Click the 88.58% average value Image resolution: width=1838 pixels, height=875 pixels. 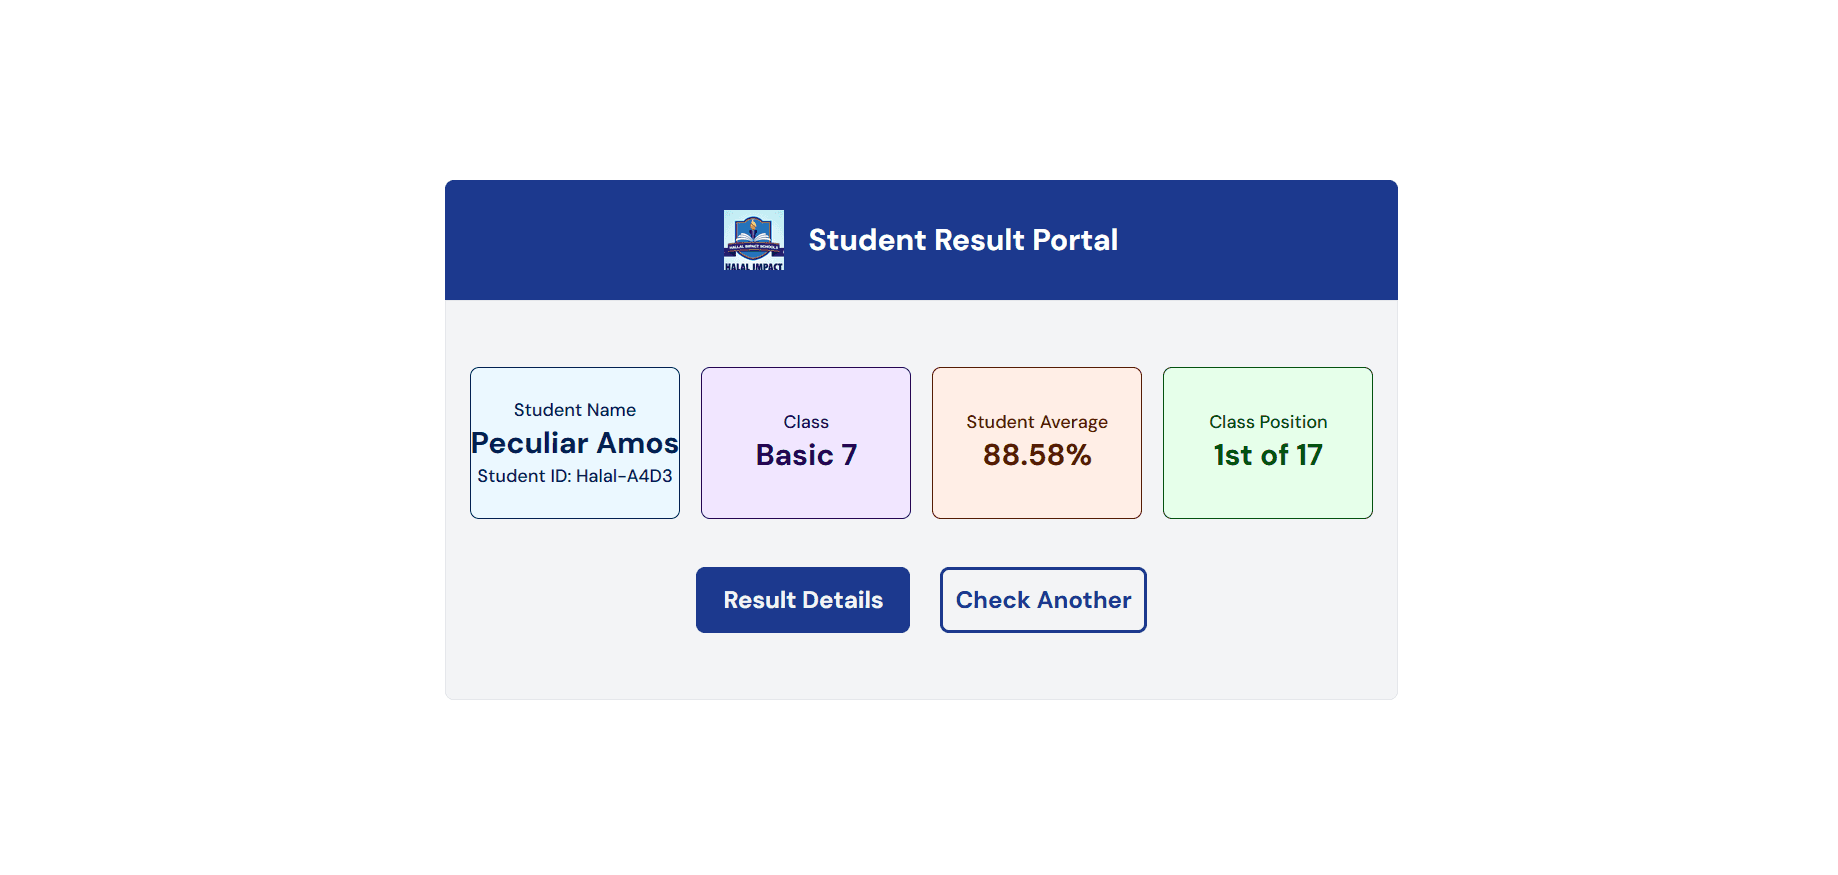coord(1036,455)
